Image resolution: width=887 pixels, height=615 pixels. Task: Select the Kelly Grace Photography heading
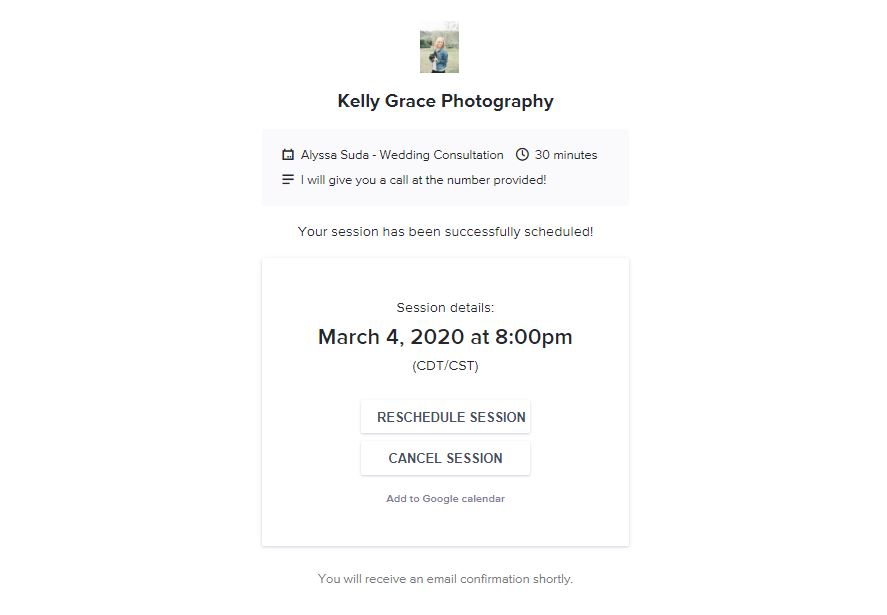445,101
